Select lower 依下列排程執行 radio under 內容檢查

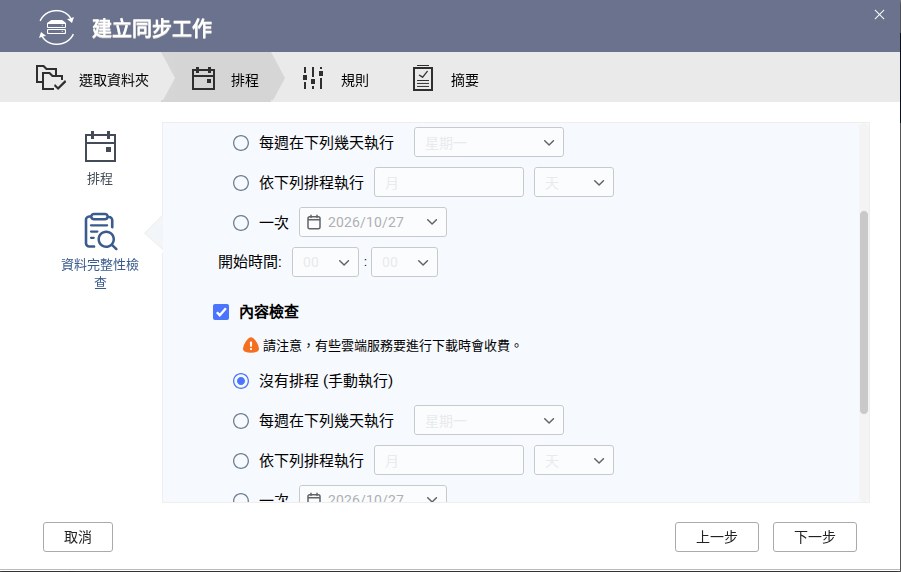[x=241, y=460]
